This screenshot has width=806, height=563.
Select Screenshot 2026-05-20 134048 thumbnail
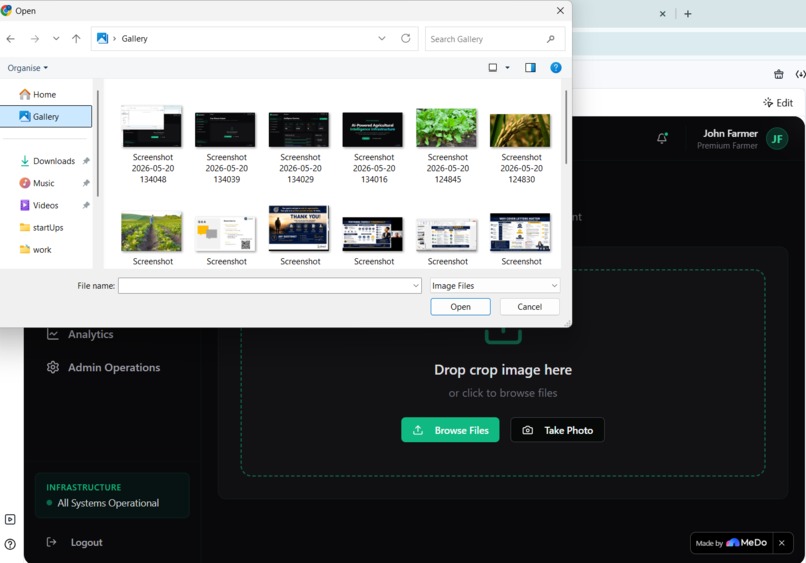coord(152,127)
